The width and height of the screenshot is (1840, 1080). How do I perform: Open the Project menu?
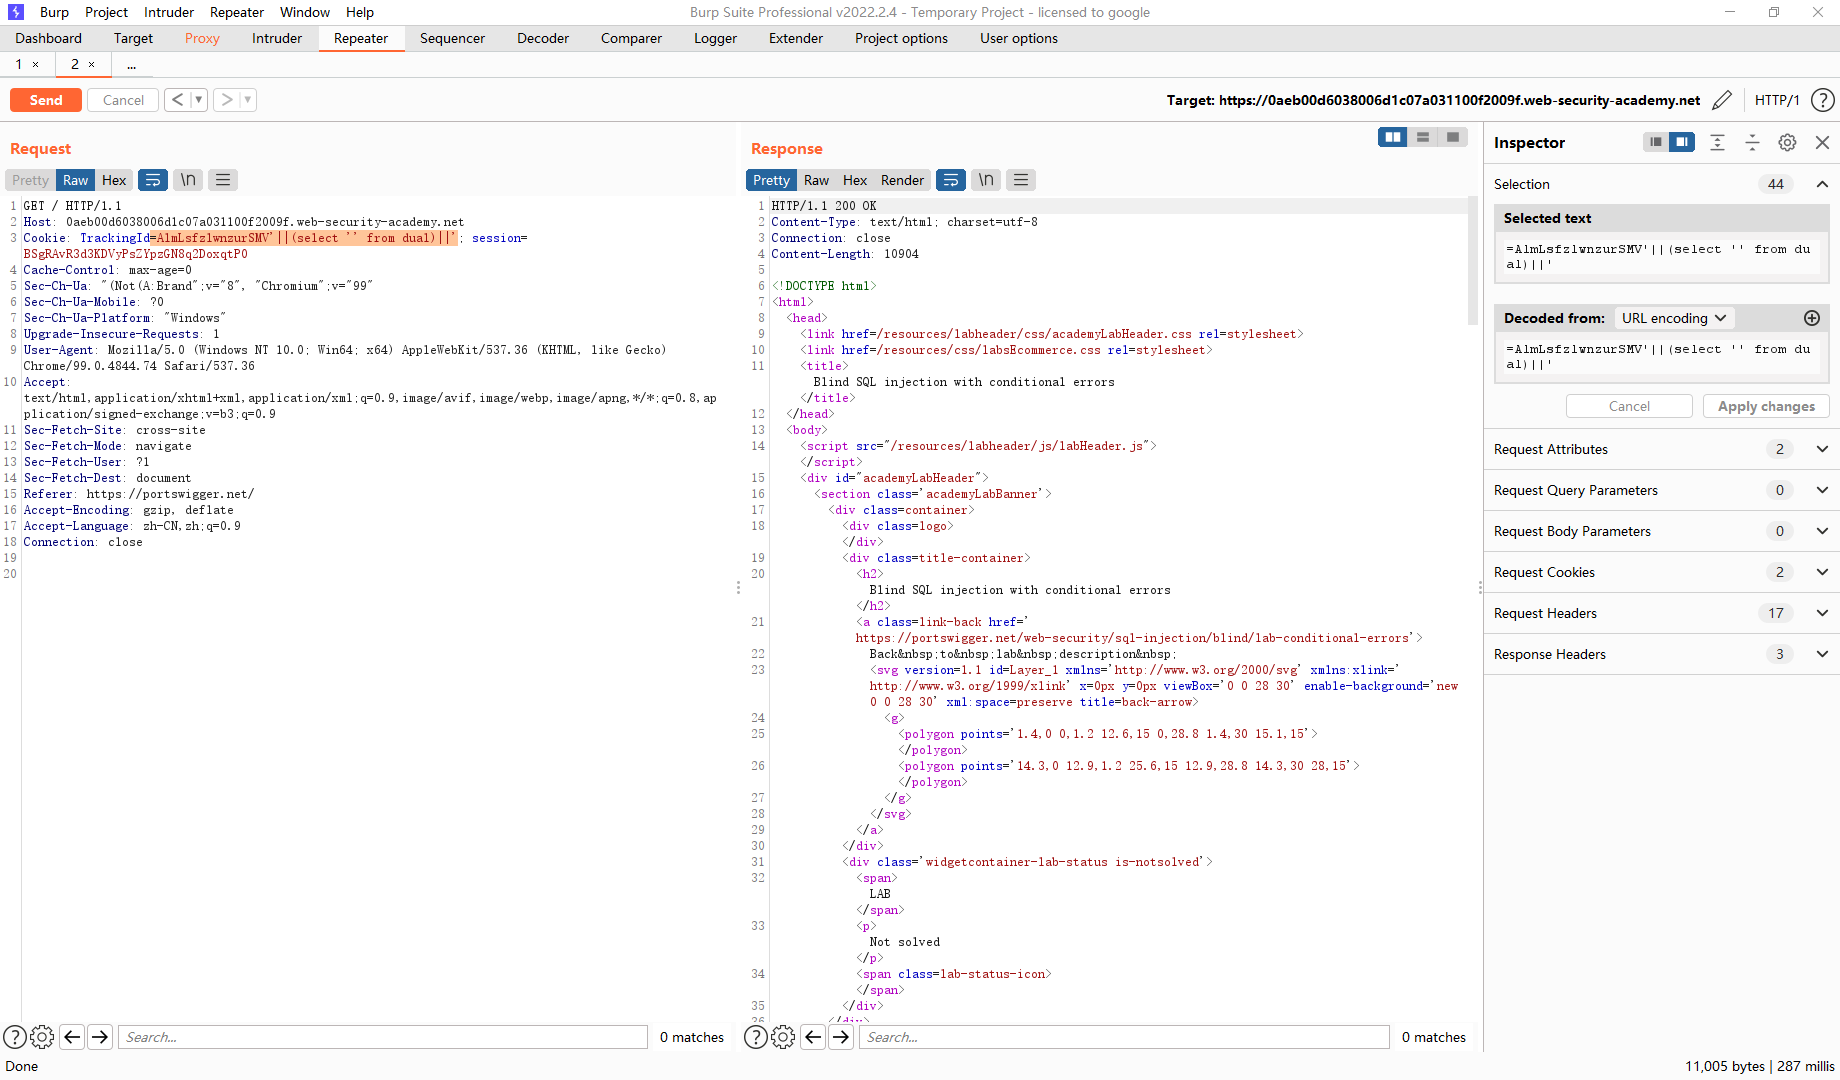pyautogui.click(x=106, y=12)
